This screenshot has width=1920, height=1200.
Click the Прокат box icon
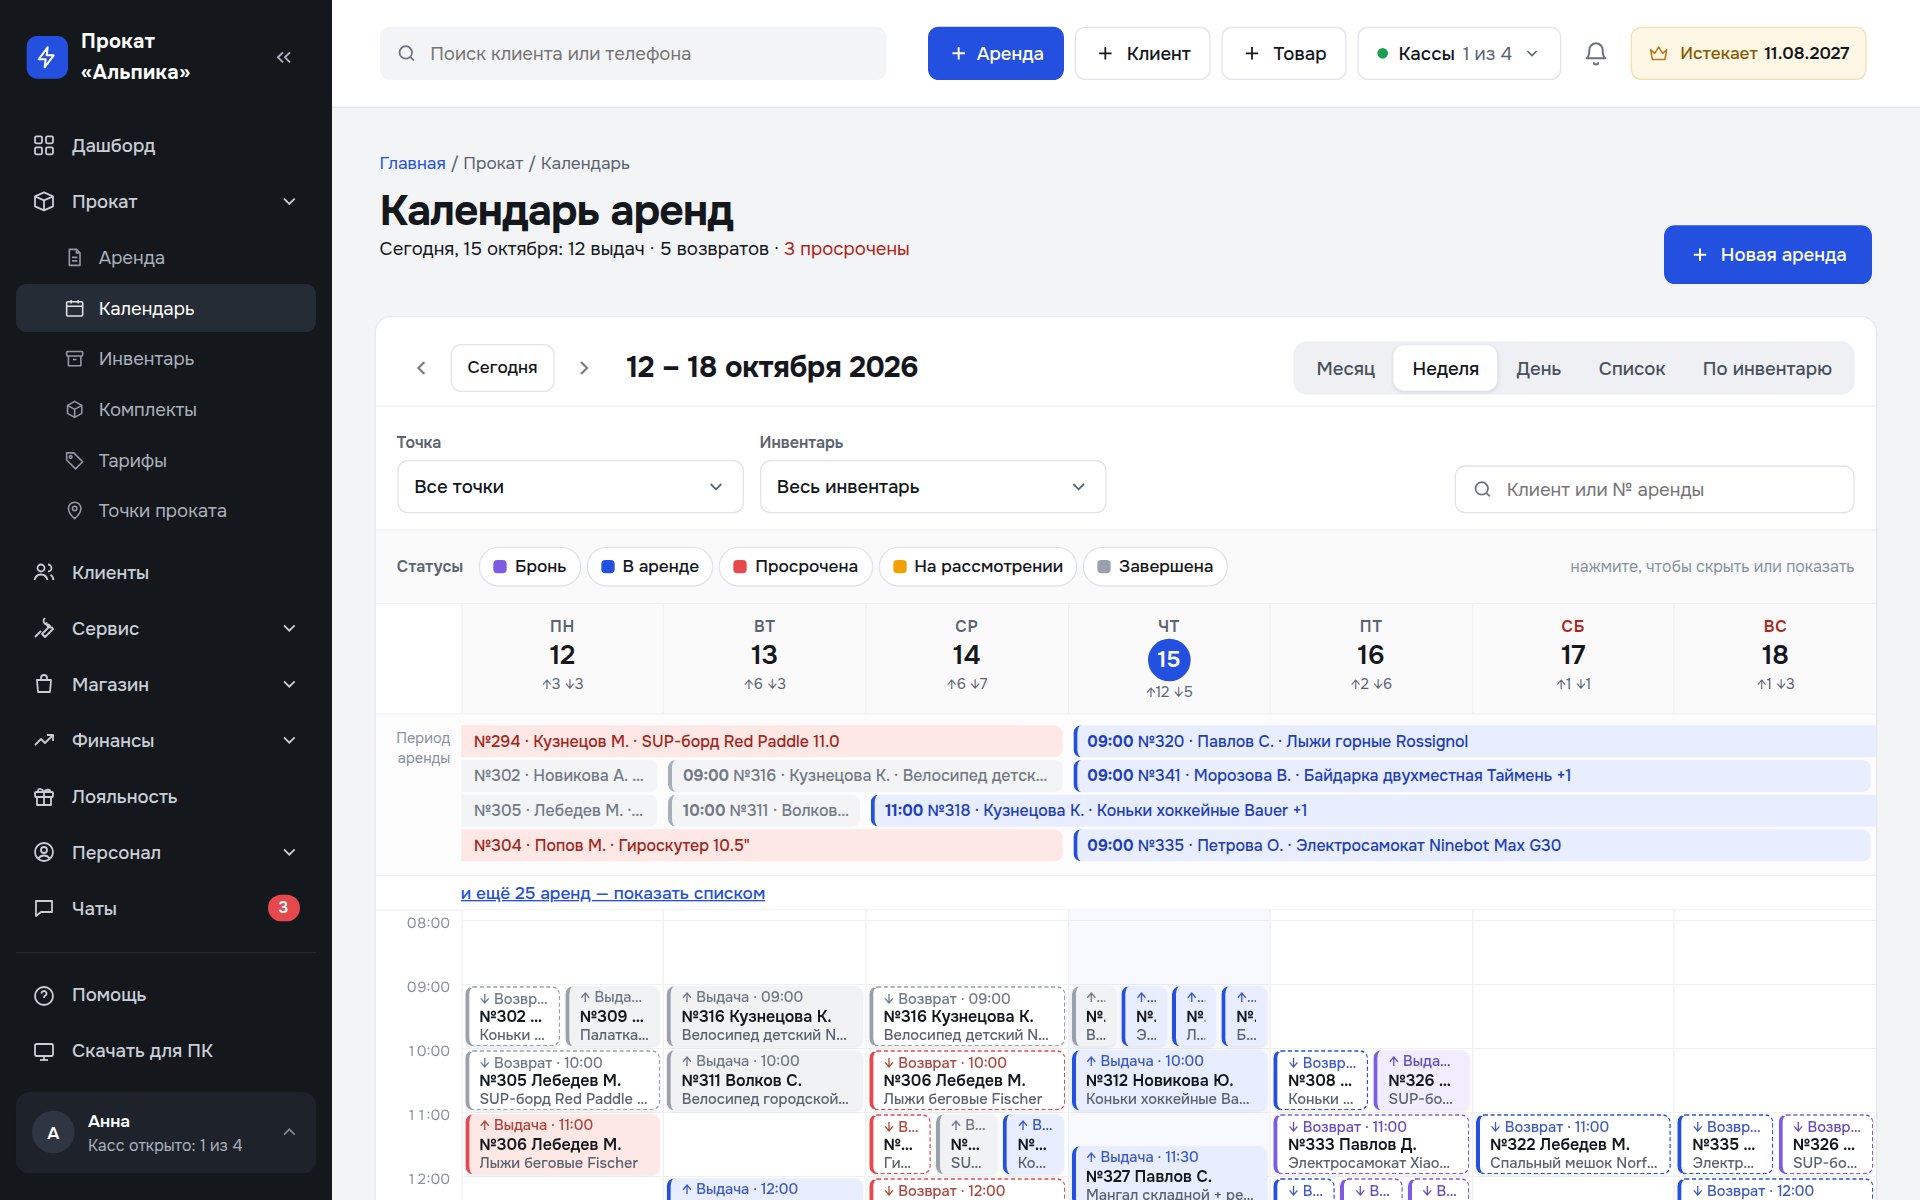[x=44, y=202]
